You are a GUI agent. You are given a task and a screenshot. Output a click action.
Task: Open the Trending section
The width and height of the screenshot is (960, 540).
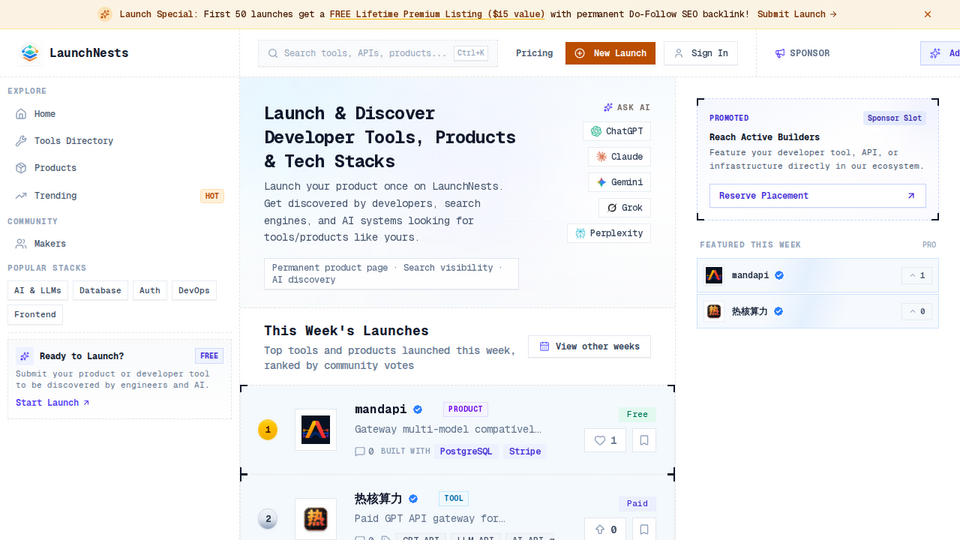pos(119,196)
